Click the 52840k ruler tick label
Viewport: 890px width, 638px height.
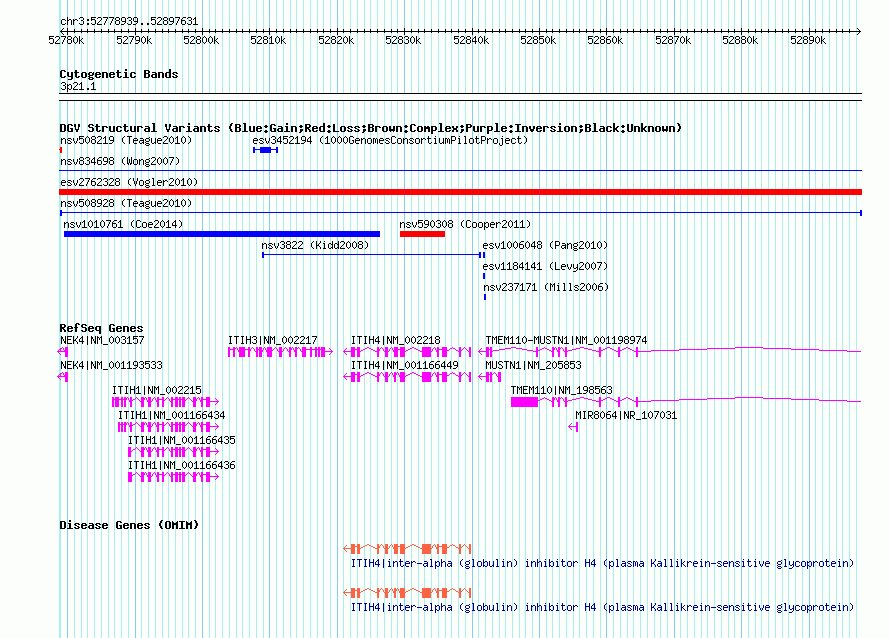pyautogui.click(x=471, y=40)
